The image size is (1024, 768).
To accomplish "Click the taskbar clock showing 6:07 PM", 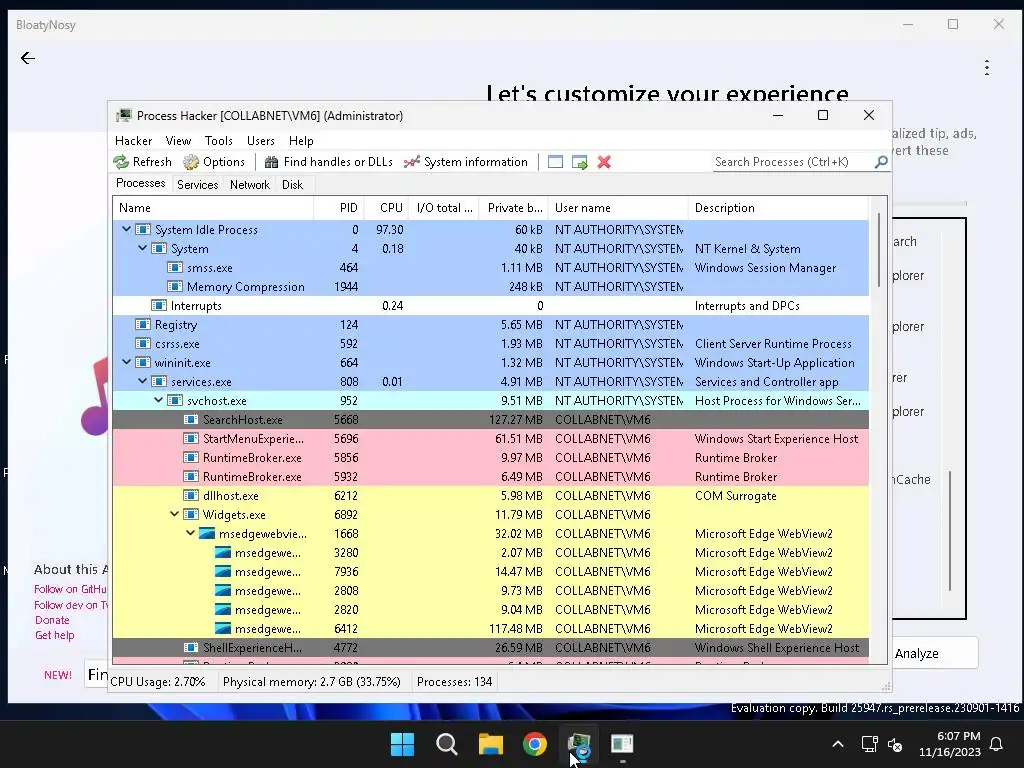I will [x=950, y=744].
